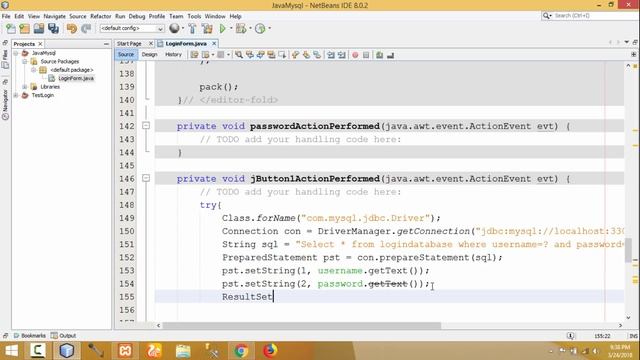This screenshot has width=640, height=360.
Task: Open the Tools menu
Action: point(194,16)
